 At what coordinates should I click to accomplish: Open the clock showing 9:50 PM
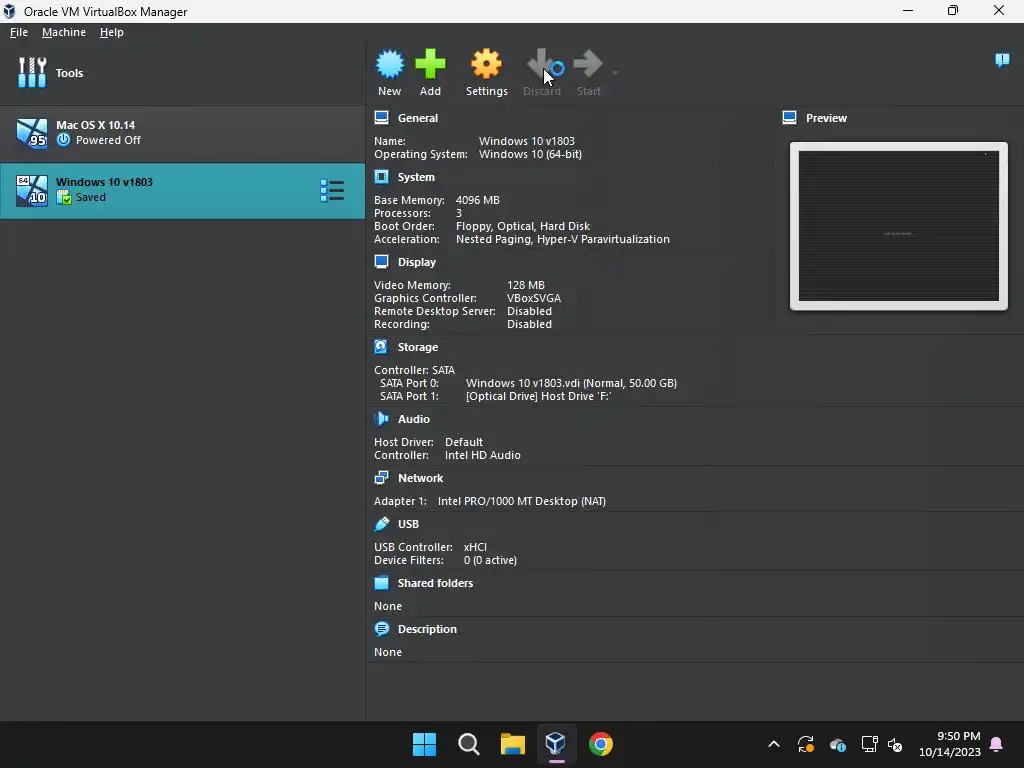[x=950, y=744]
